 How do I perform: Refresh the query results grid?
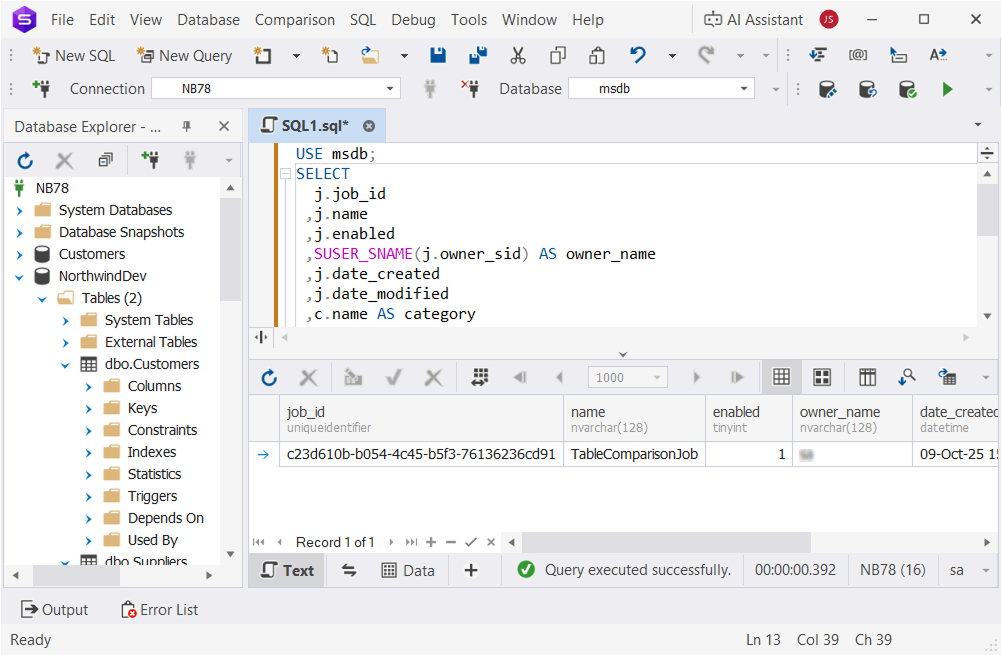click(268, 377)
